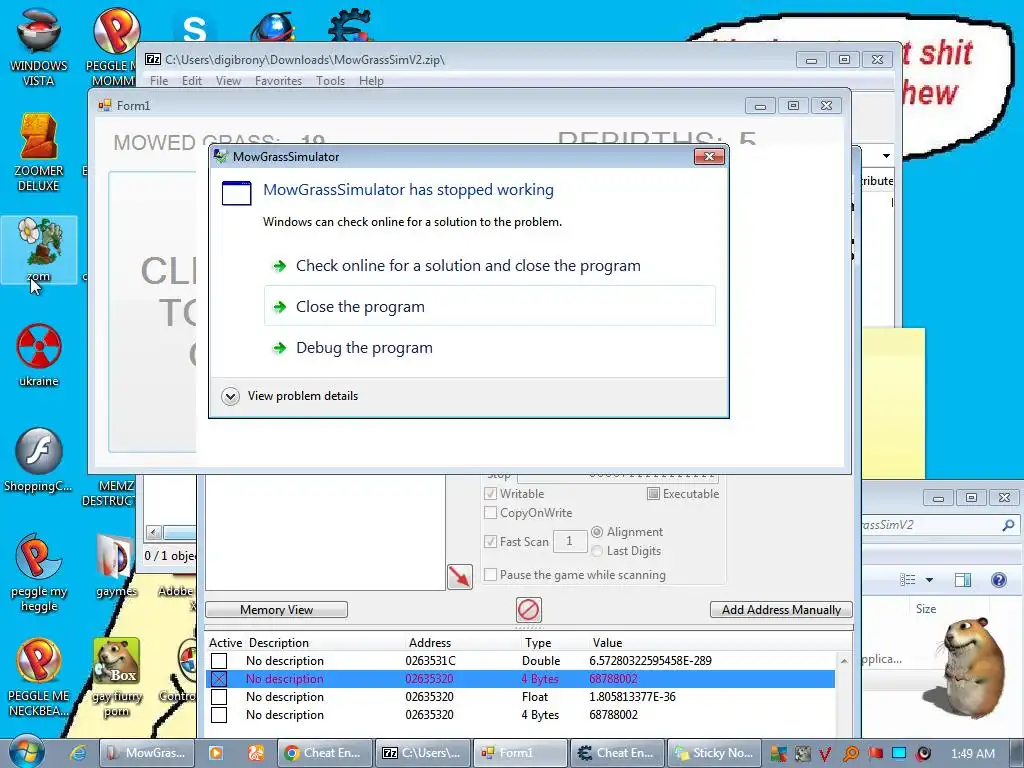Viewport: 1024px width, 768px height.
Task: Toggle the Executable checkbox
Action: tap(653, 494)
